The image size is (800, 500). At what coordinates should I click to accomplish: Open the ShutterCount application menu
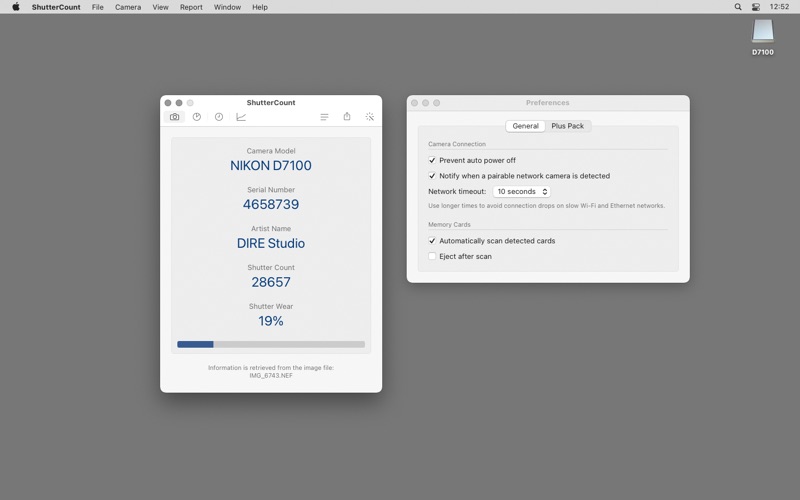[56, 7]
